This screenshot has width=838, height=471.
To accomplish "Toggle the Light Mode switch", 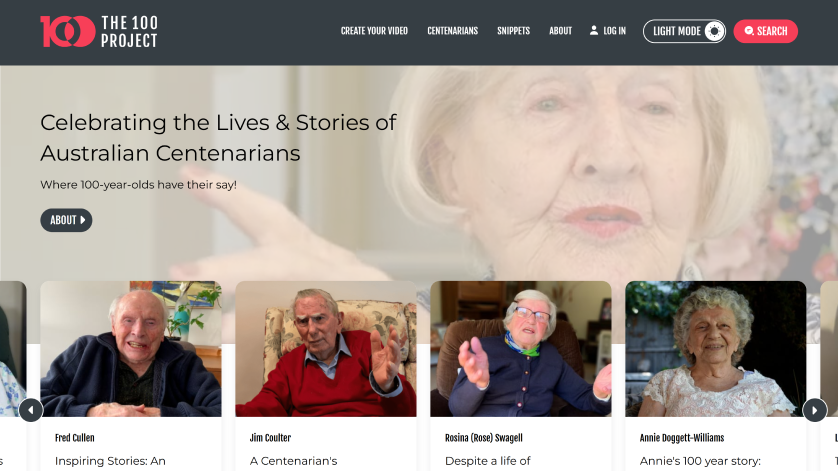I will point(684,31).
